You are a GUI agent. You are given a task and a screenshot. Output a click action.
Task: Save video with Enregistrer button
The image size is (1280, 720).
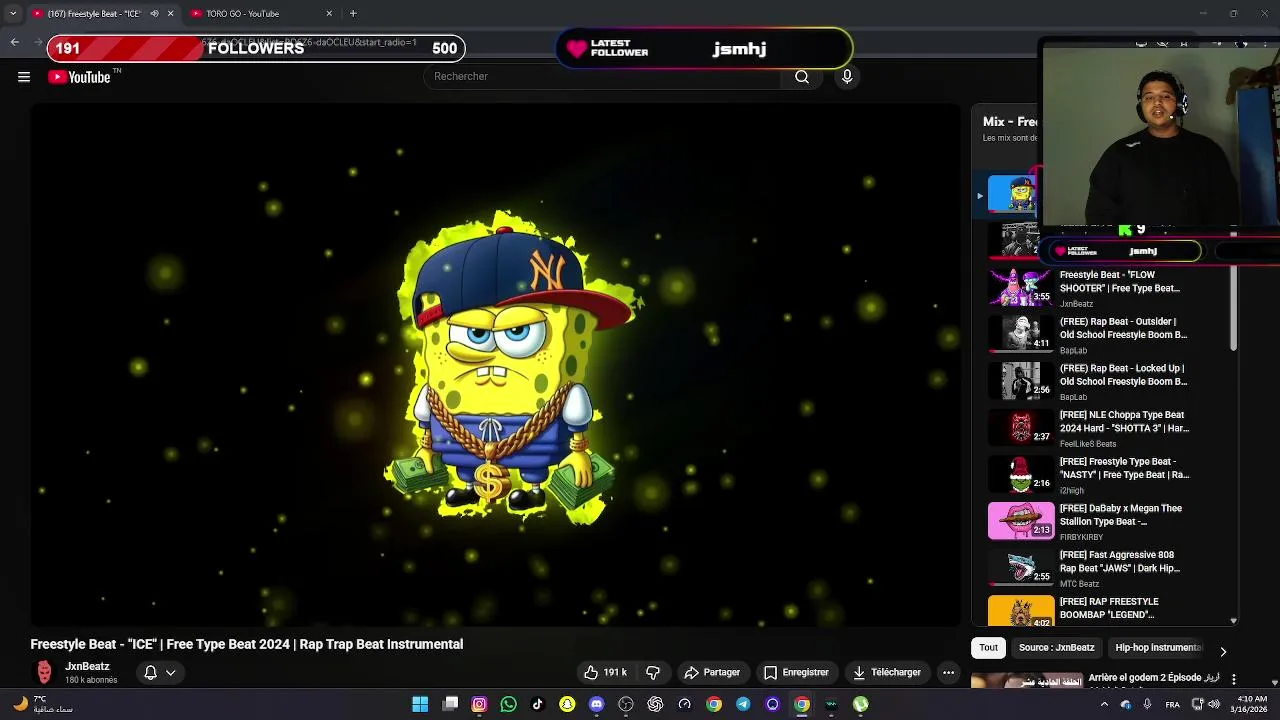[796, 673]
